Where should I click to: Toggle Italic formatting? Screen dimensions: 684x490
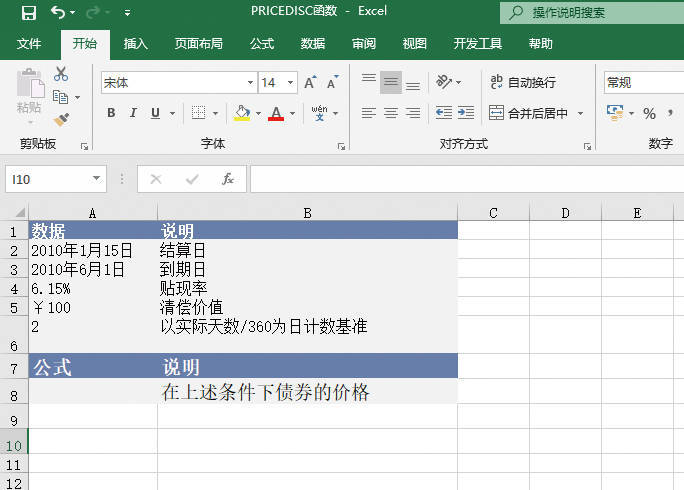(134, 113)
